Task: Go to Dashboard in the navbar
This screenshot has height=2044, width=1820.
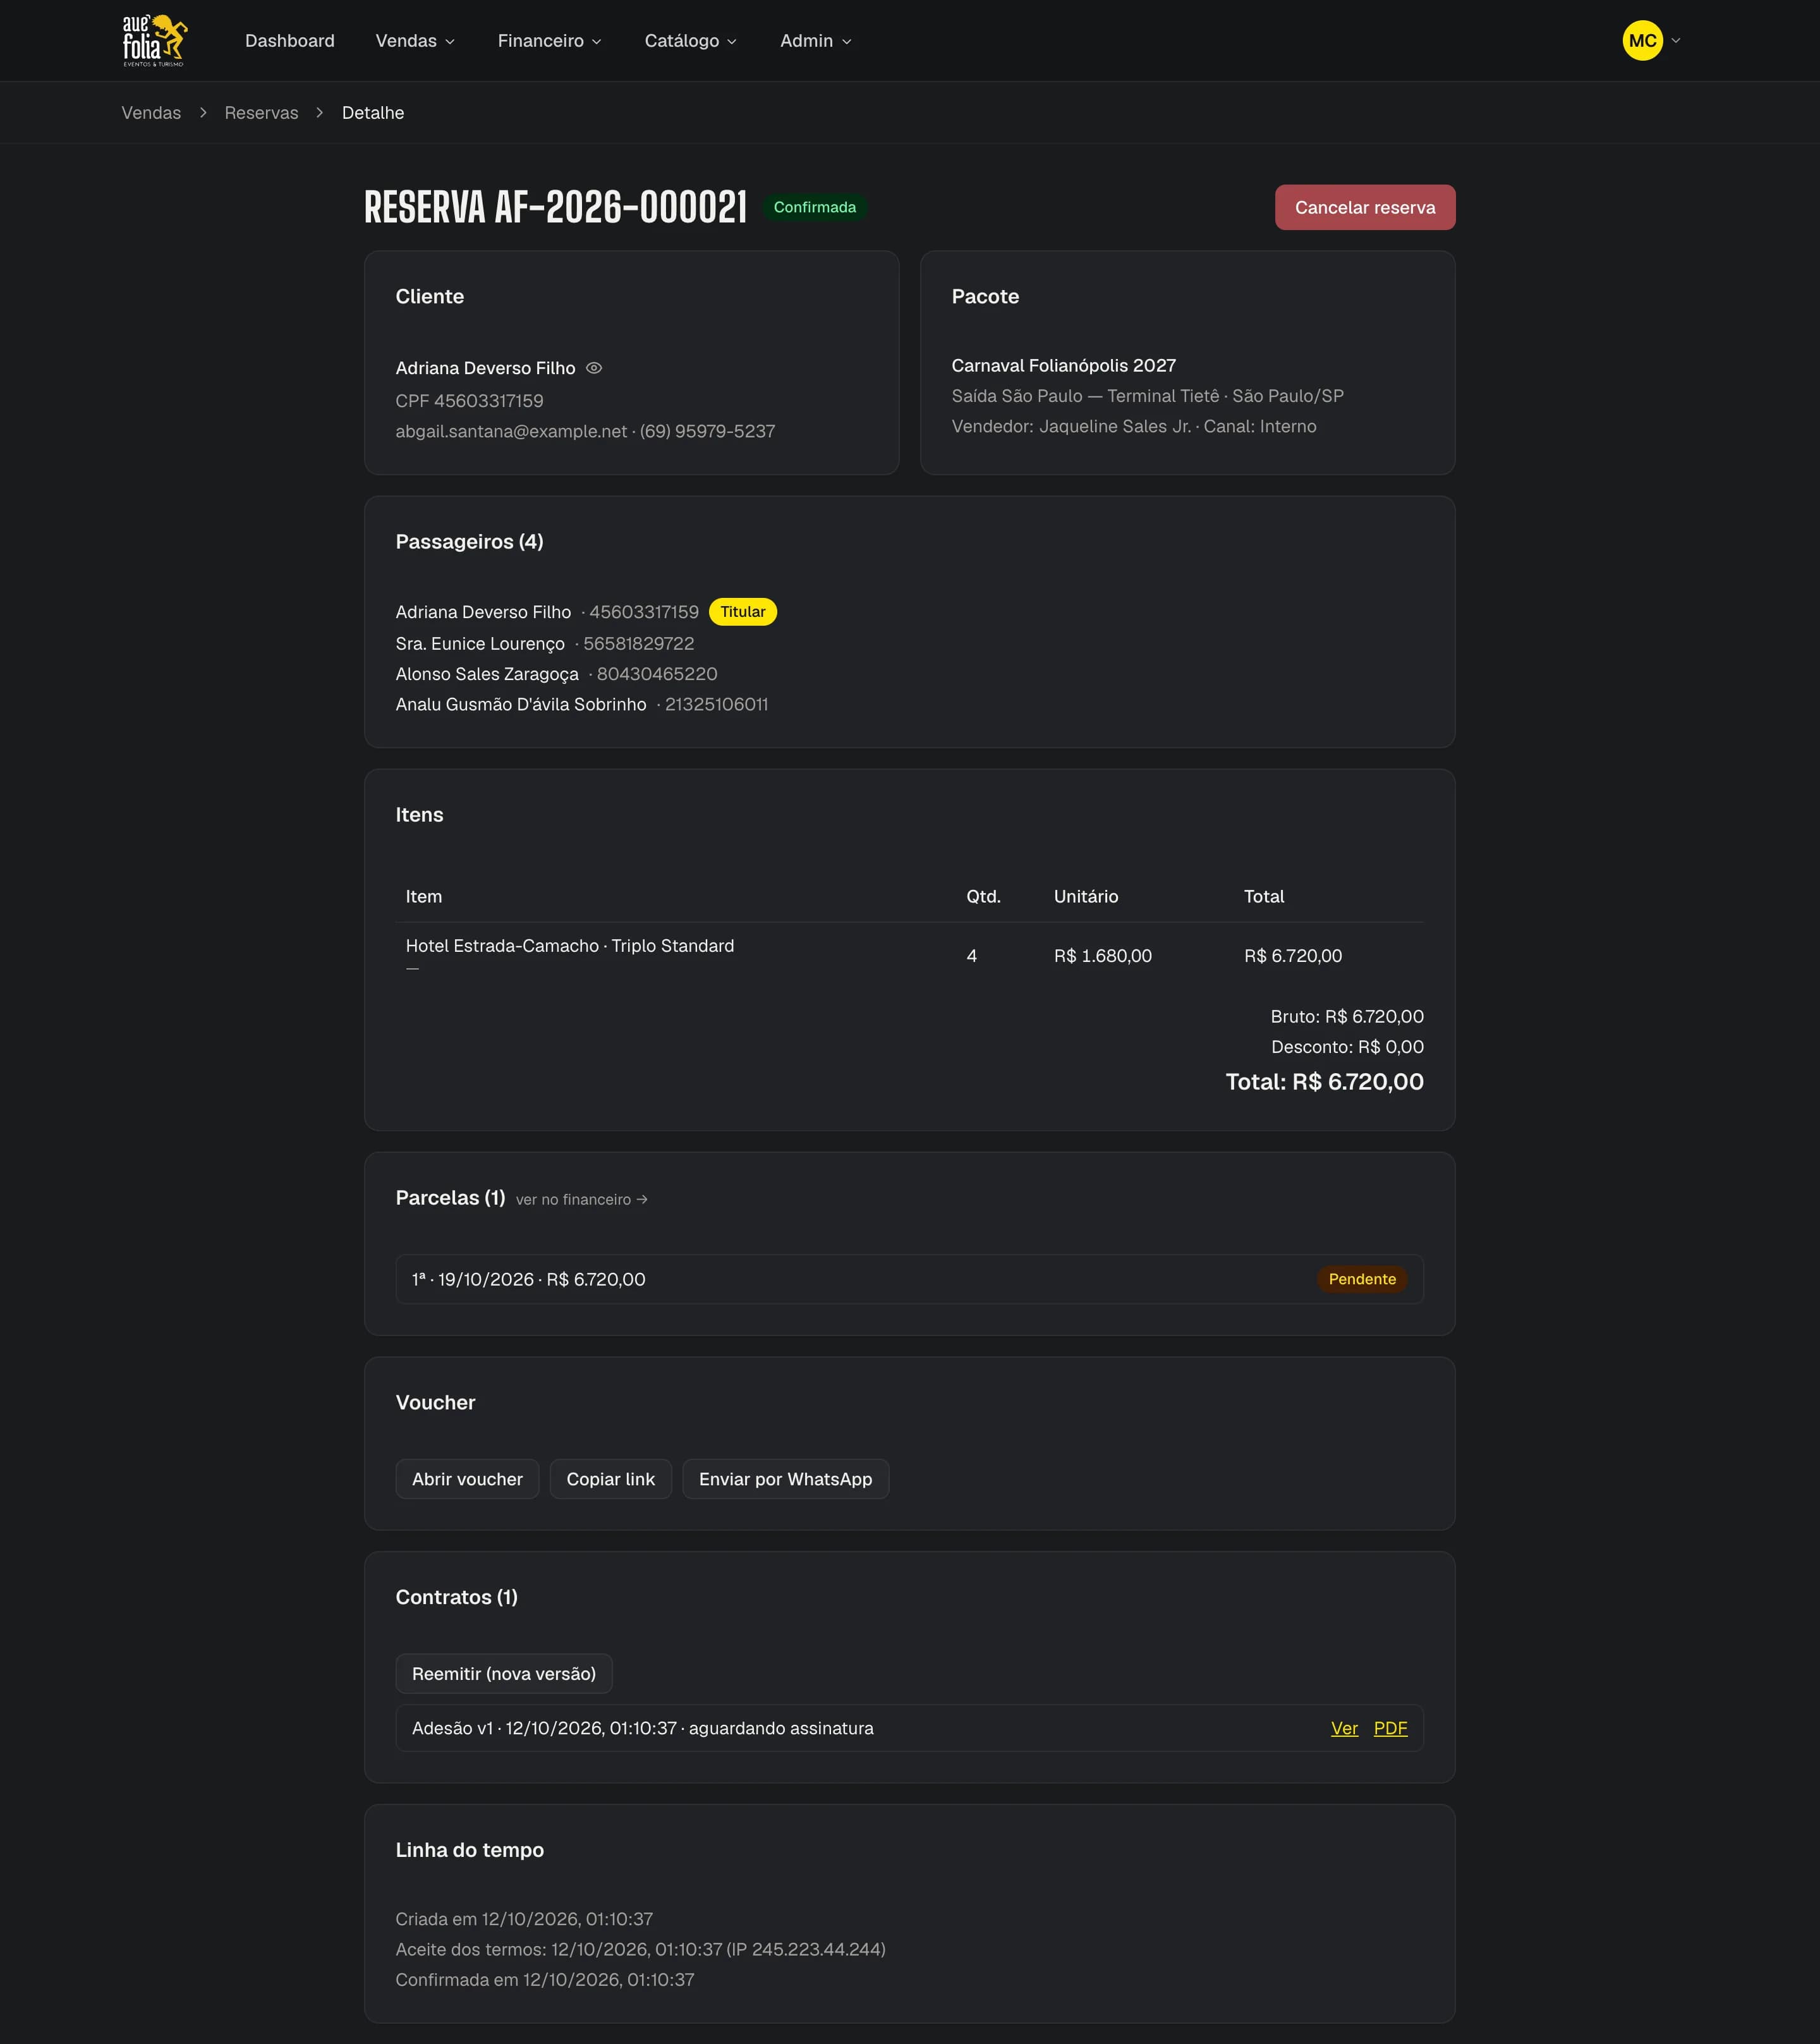Action: click(x=290, y=41)
